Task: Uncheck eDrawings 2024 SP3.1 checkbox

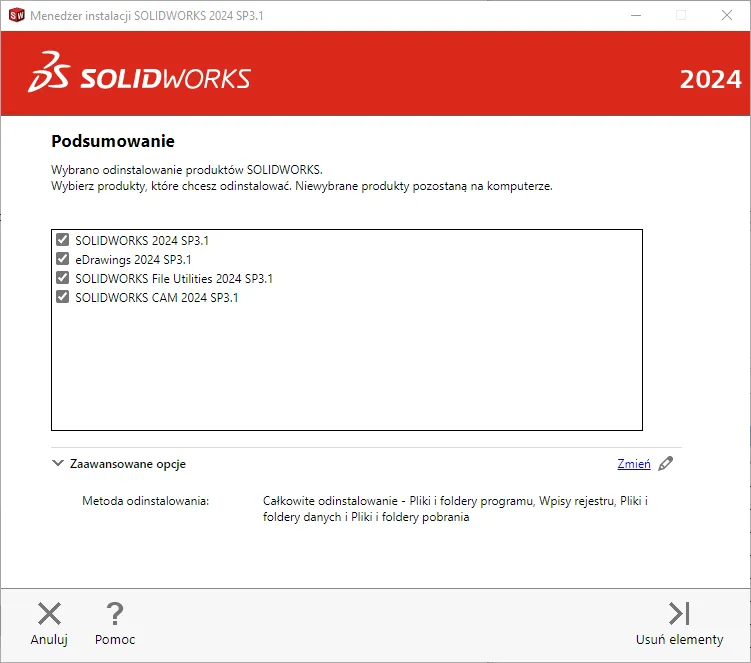Action: [x=62, y=259]
